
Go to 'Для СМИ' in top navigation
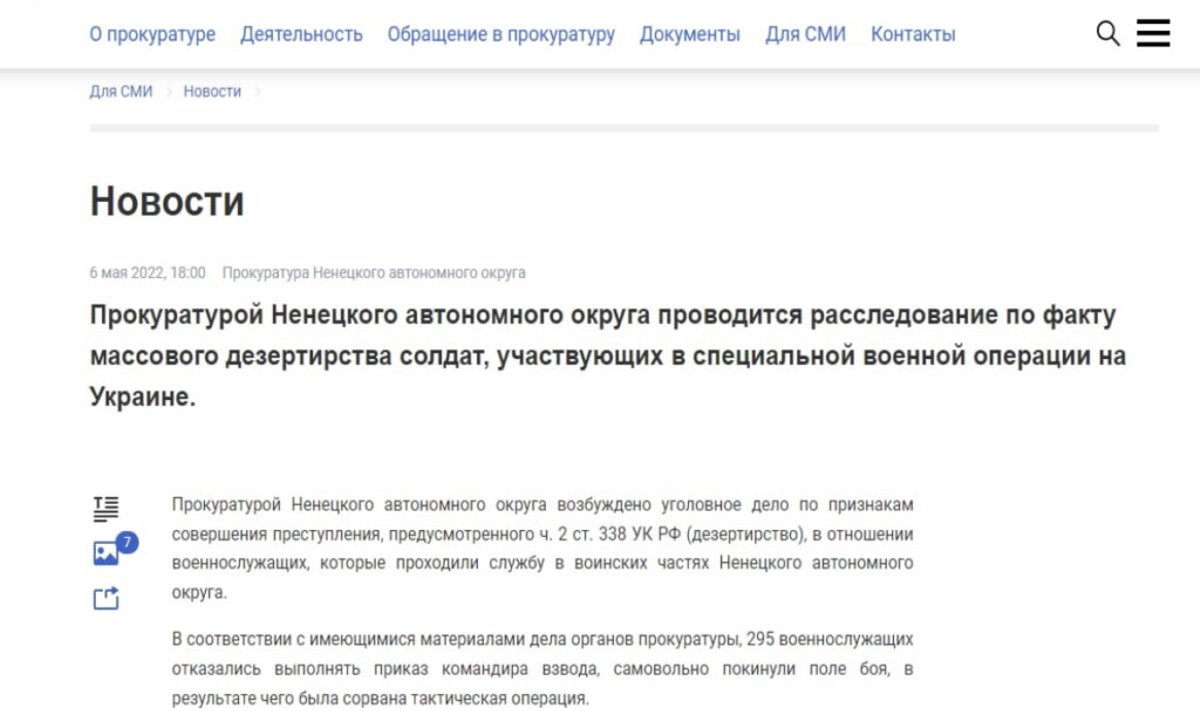(x=805, y=34)
